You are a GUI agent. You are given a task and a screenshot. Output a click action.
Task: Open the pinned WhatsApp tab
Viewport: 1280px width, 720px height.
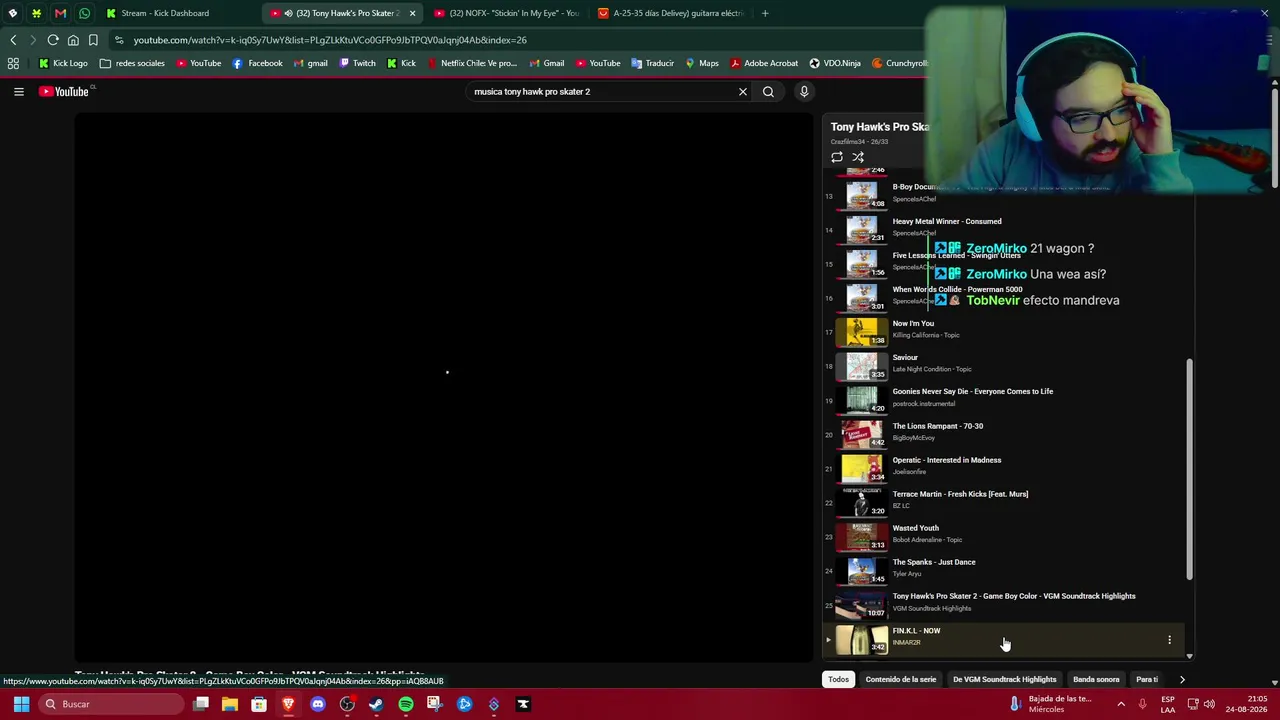pyautogui.click(x=84, y=13)
